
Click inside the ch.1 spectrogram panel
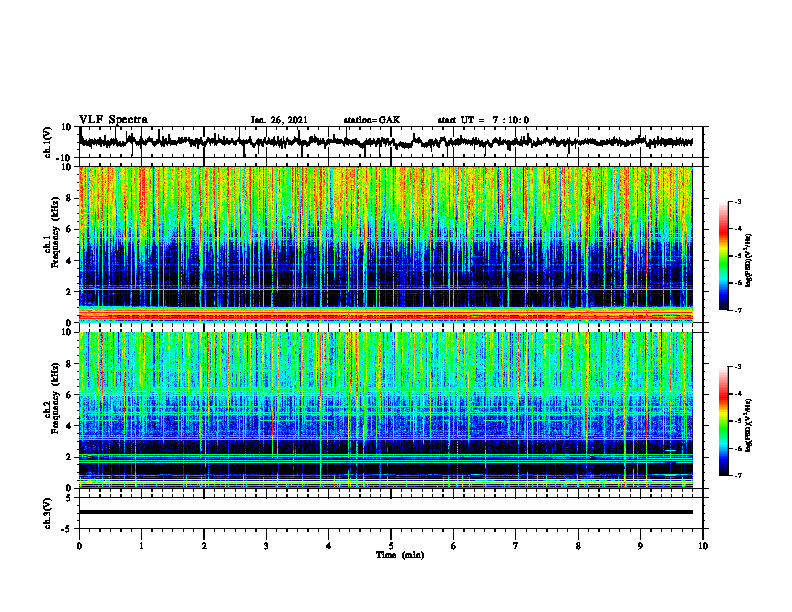click(385, 244)
